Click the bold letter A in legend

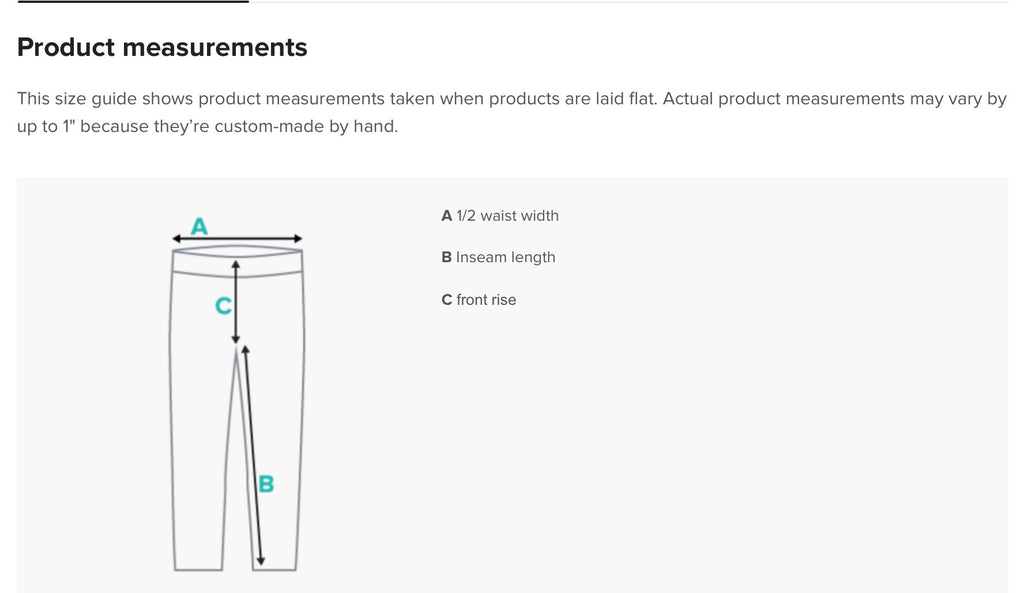[447, 216]
